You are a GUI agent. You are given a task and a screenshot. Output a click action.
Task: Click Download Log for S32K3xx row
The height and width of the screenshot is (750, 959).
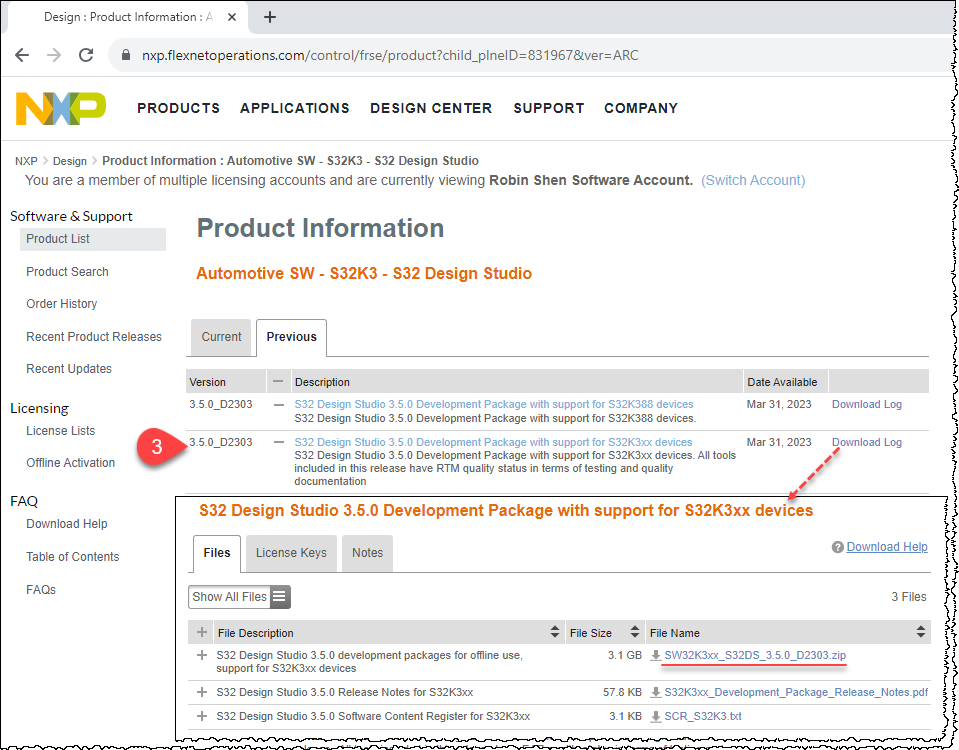click(867, 442)
